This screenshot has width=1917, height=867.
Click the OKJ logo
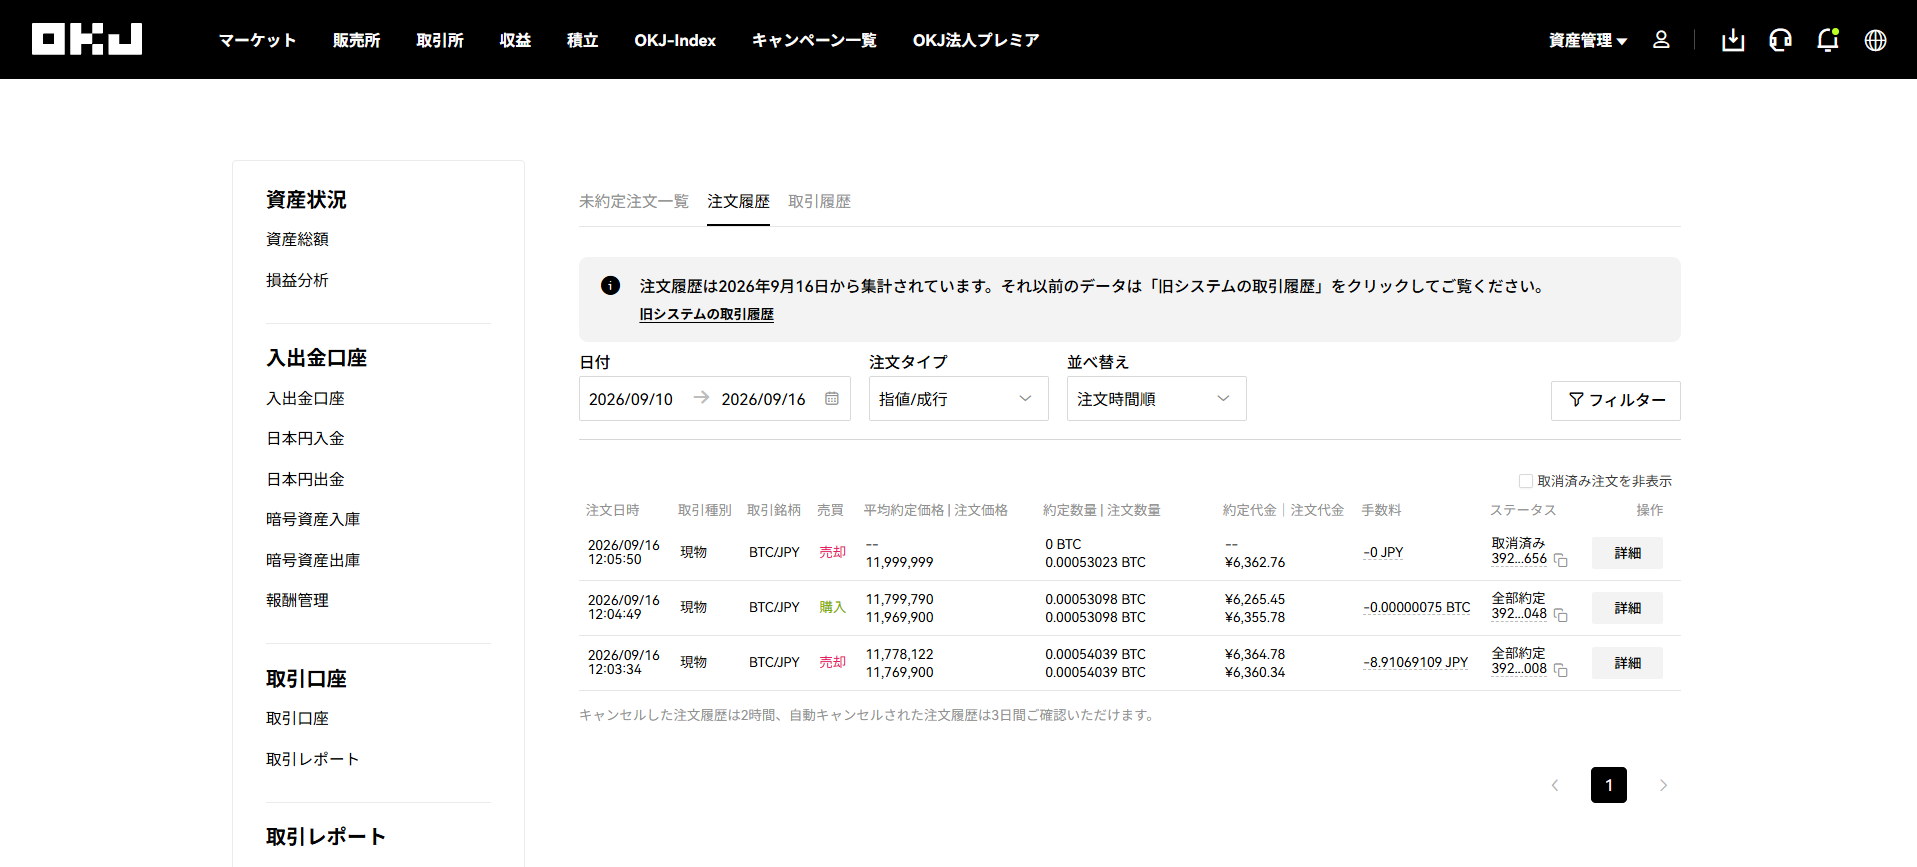tap(87, 39)
